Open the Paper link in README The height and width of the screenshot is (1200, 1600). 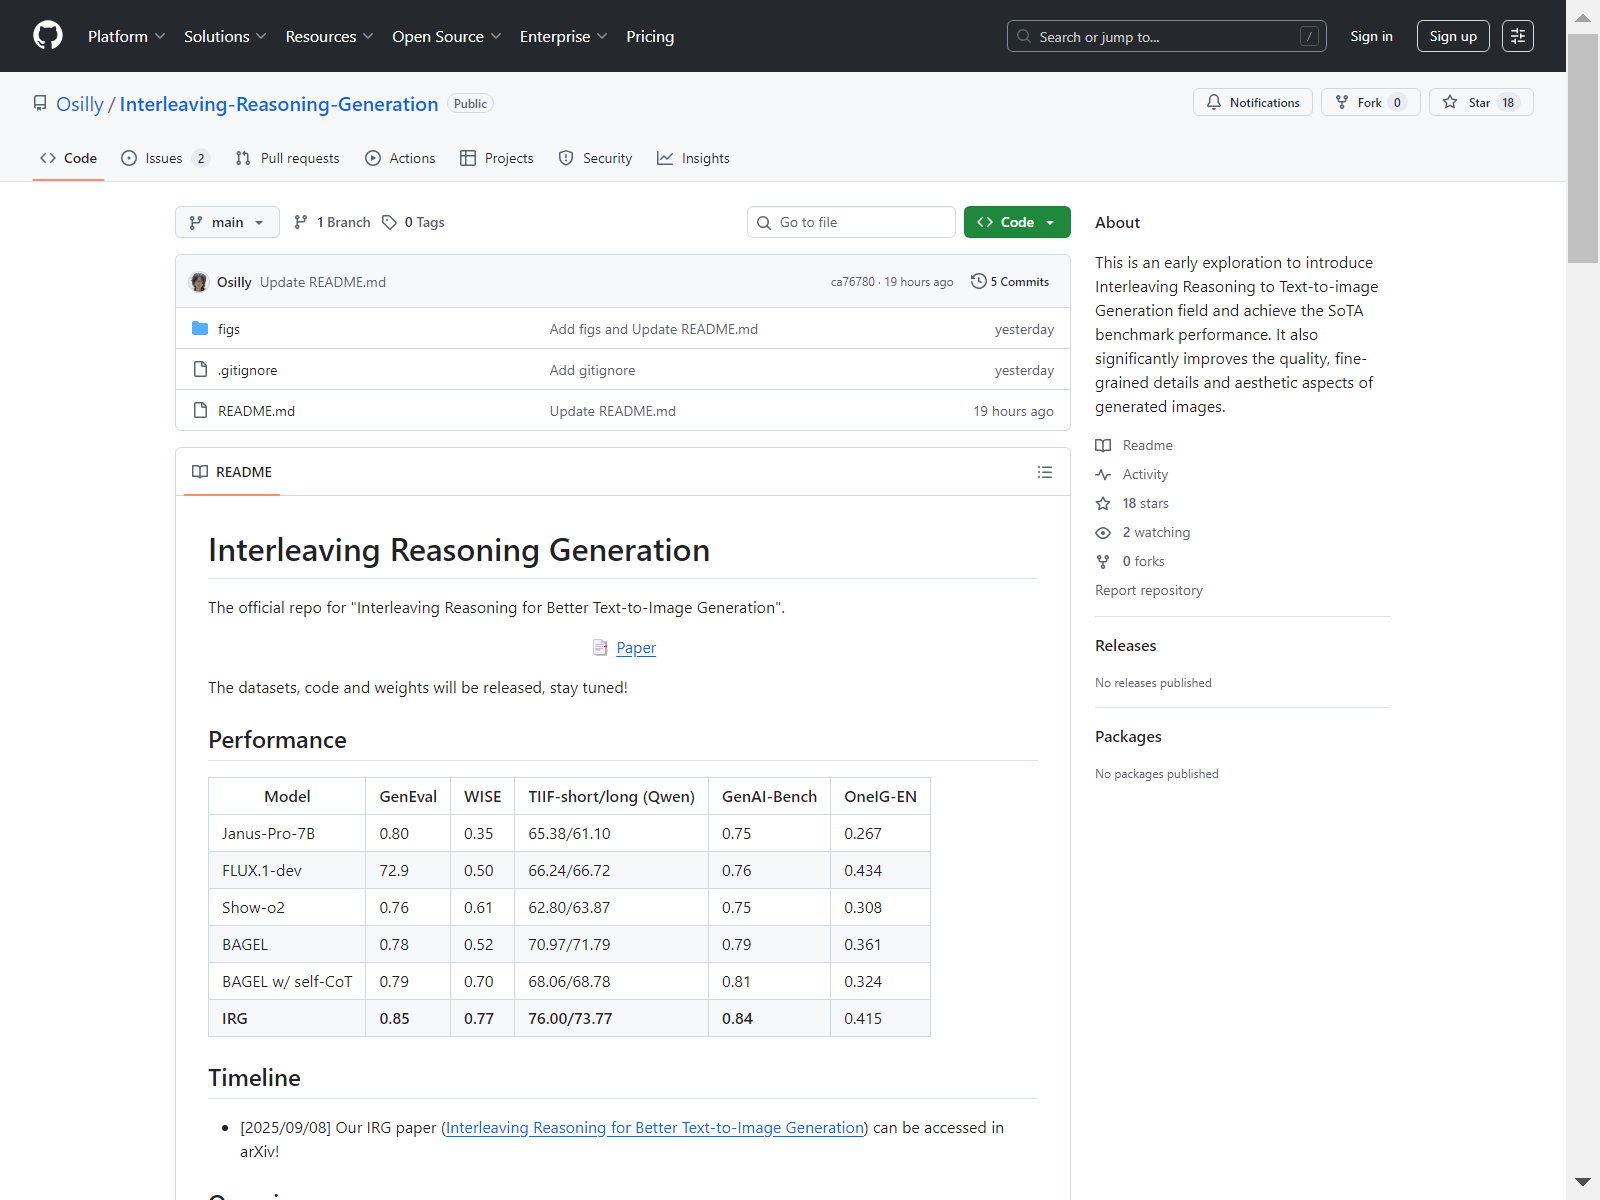[x=636, y=648]
